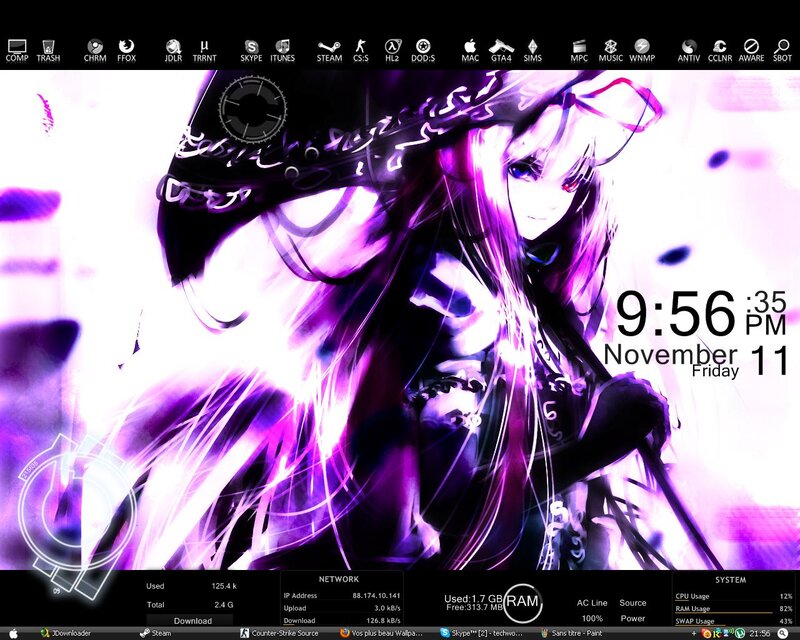Launch SIMS from the dock
Viewport: 800px width, 640px height.
[x=532, y=51]
